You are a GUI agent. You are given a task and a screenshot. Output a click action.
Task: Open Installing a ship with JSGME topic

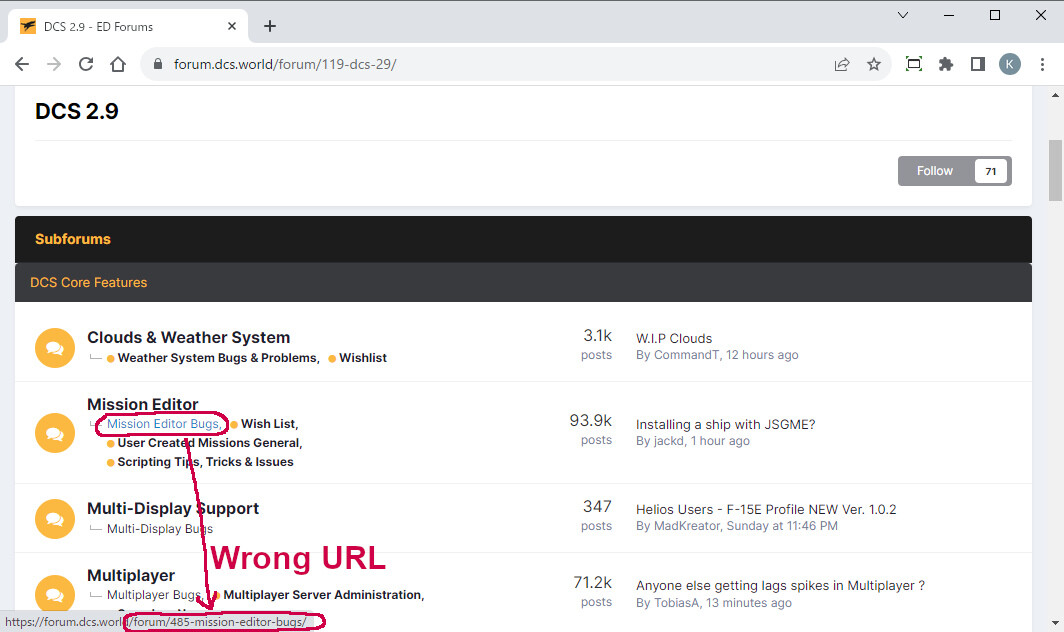click(725, 424)
